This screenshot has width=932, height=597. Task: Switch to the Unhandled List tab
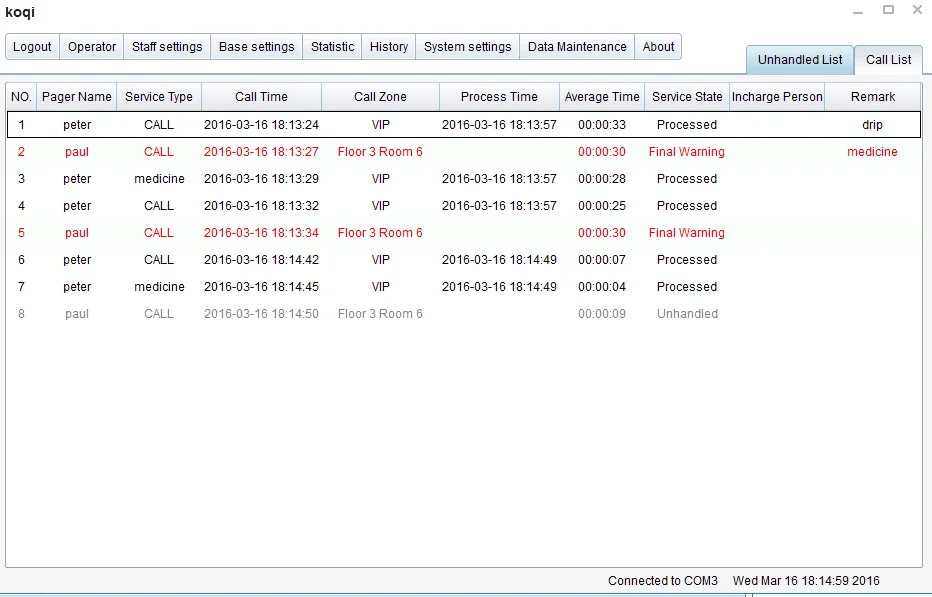click(x=800, y=60)
